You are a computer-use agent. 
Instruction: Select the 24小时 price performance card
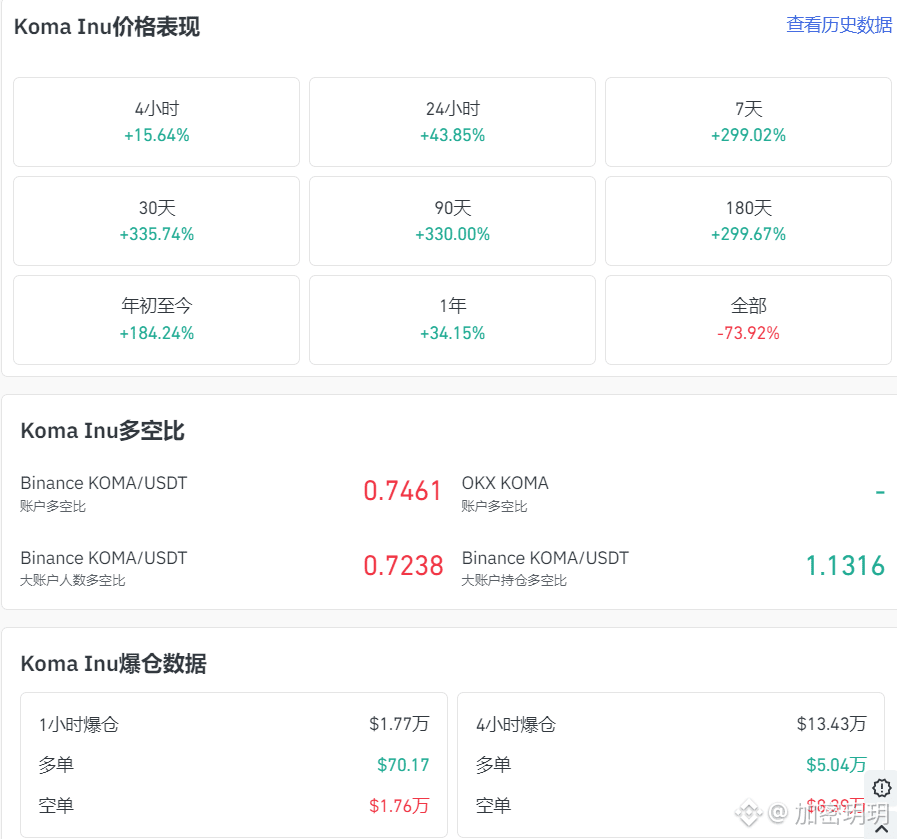point(453,122)
